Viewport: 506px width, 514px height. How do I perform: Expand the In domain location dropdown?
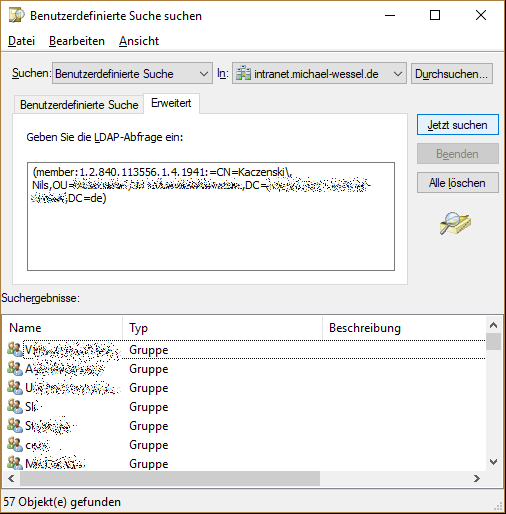319,73
